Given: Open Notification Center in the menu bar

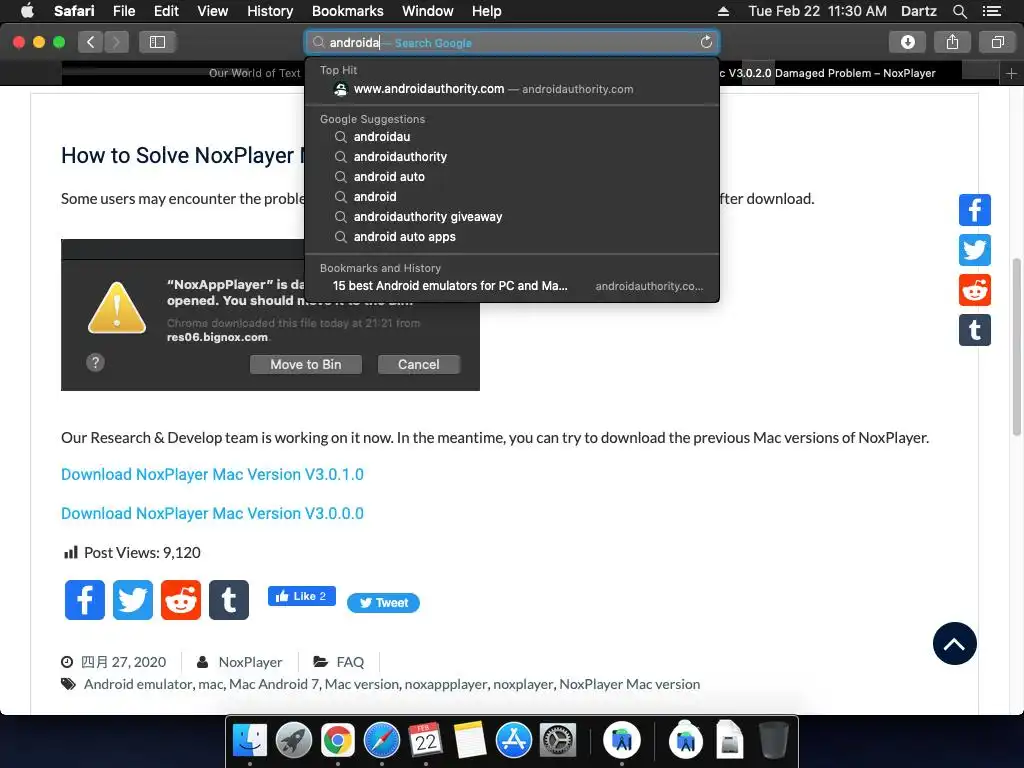Looking at the screenshot, I should [x=991, y=11].
